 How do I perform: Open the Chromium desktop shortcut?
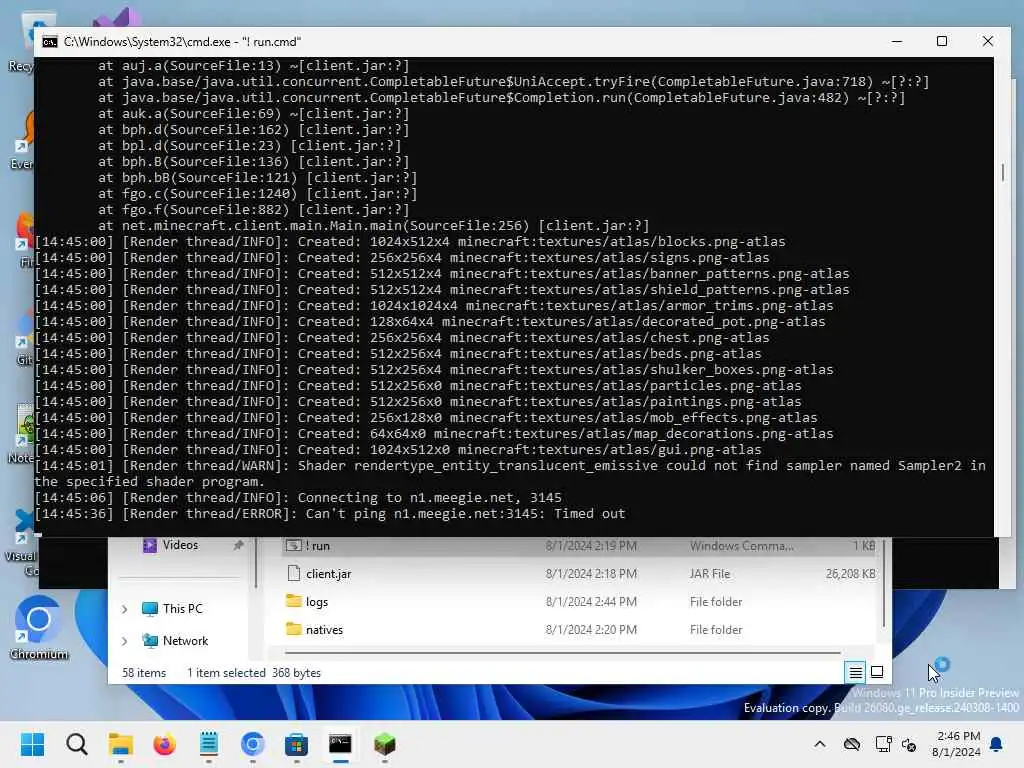[x=38, y=628]
